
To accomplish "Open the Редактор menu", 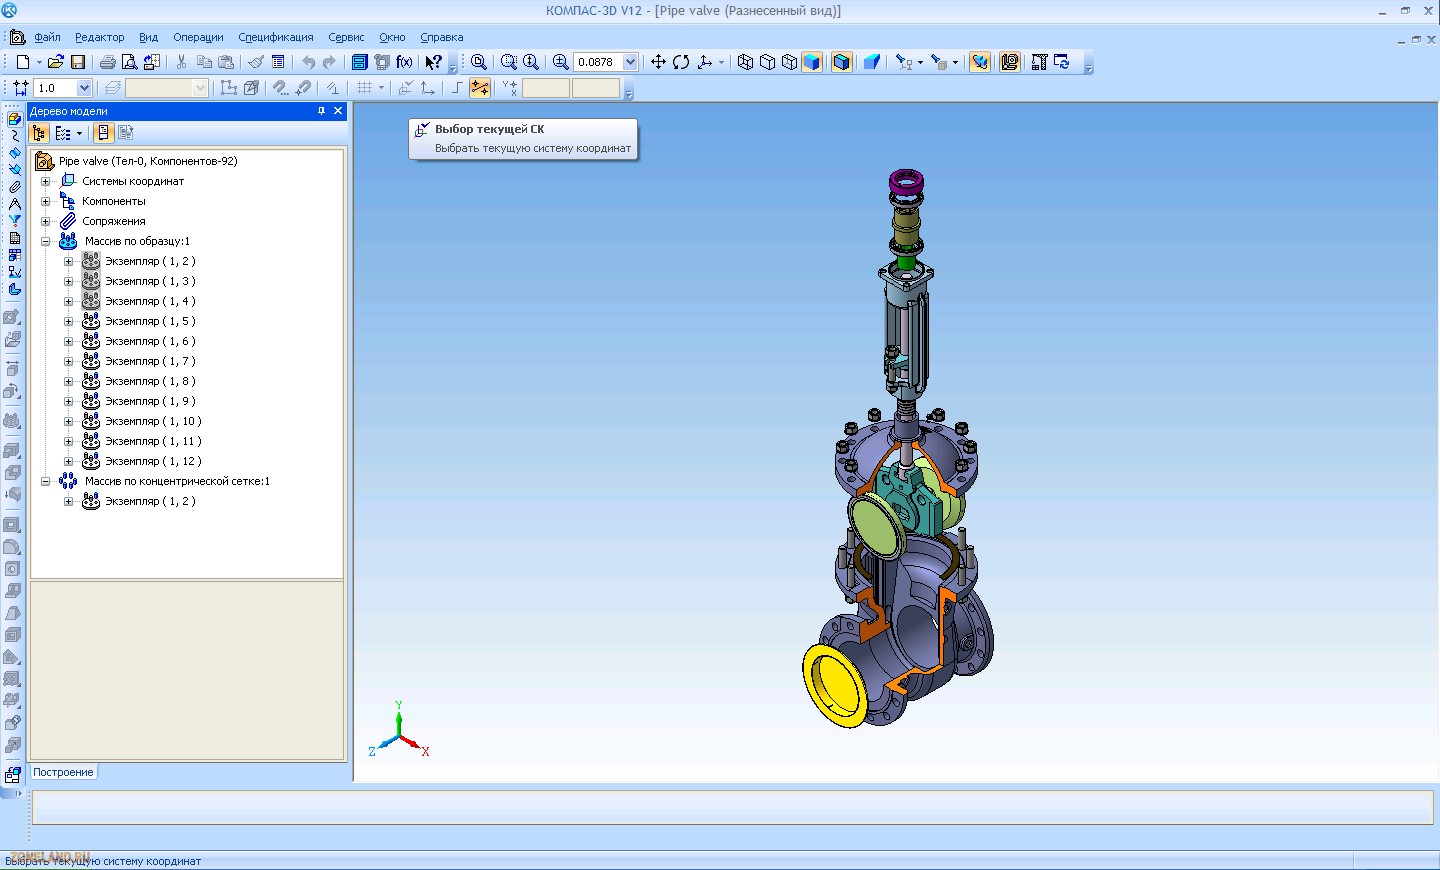I will (100, 37).
